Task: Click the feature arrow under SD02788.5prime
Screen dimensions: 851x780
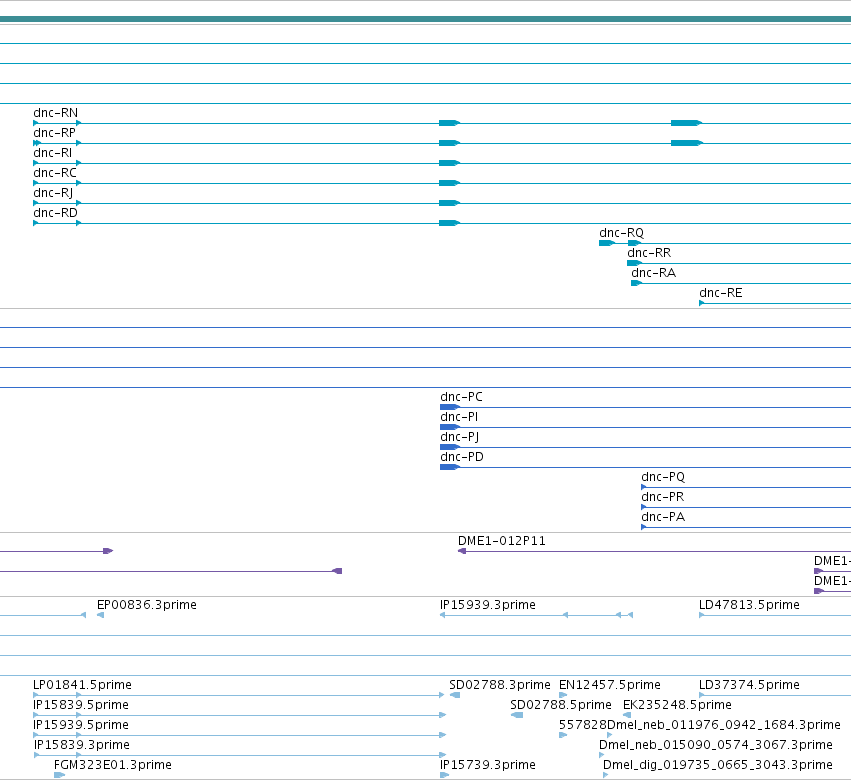Action: 517,715
